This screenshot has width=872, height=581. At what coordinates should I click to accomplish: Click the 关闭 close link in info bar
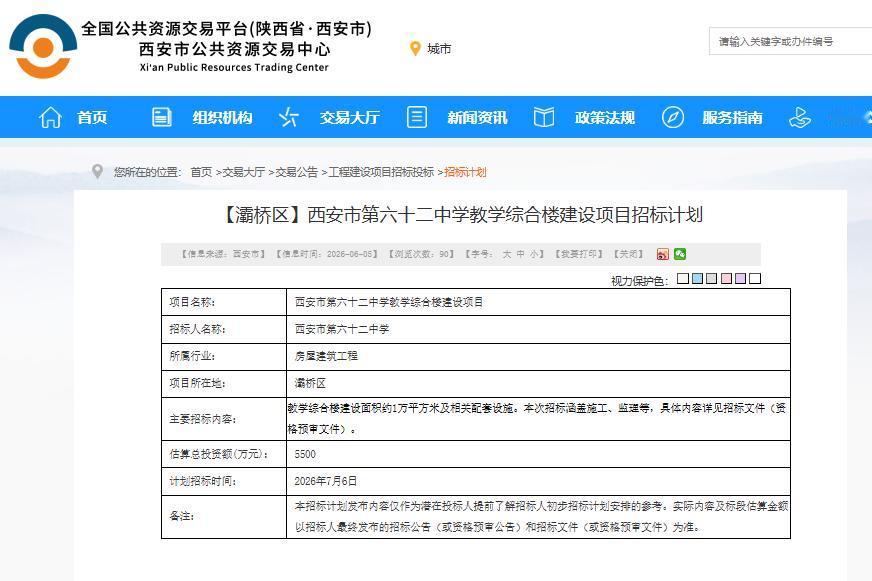628,254
